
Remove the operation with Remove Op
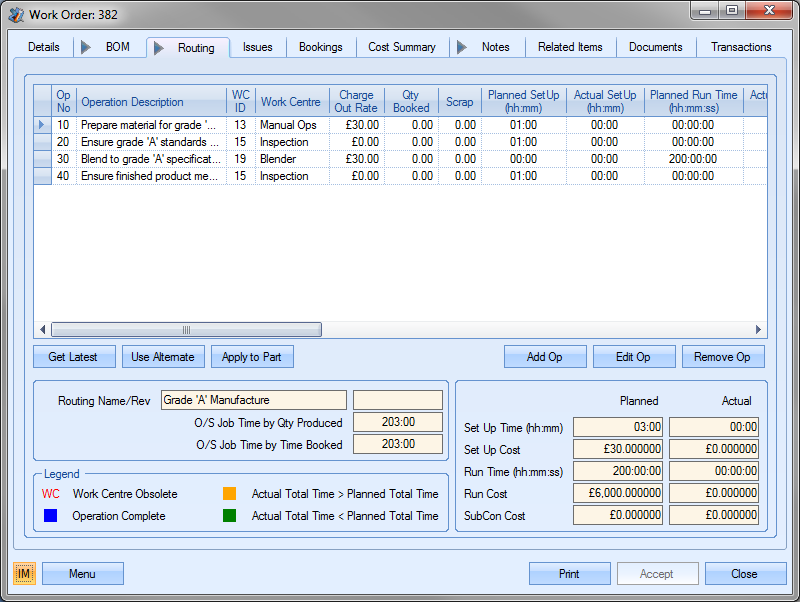point(722,357)
